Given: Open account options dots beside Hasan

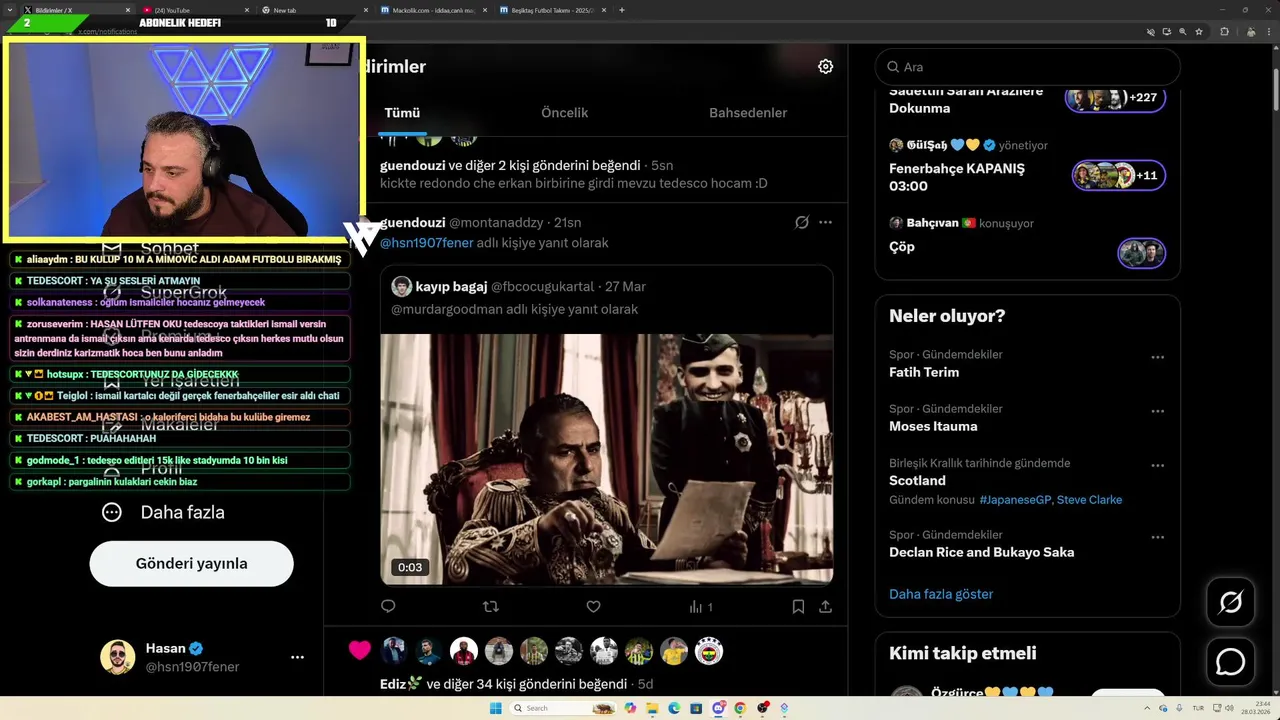Looking at the screenshot, I should click(x=297, y=657).
